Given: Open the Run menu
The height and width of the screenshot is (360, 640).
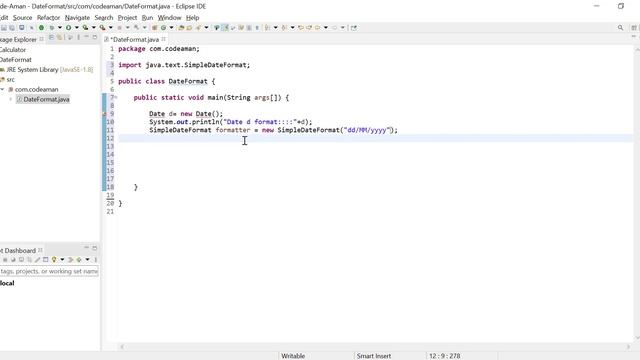Looking at the screenshot, I should coord(147,18).
